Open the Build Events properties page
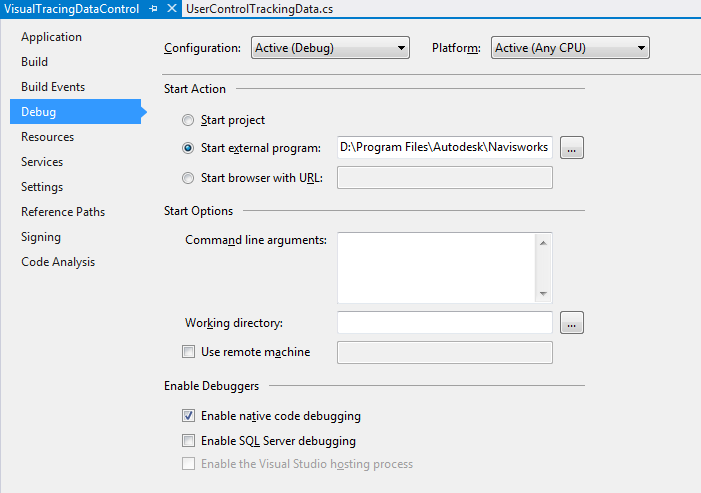This screenshot has height=493, width=701. tap(53, 87)
